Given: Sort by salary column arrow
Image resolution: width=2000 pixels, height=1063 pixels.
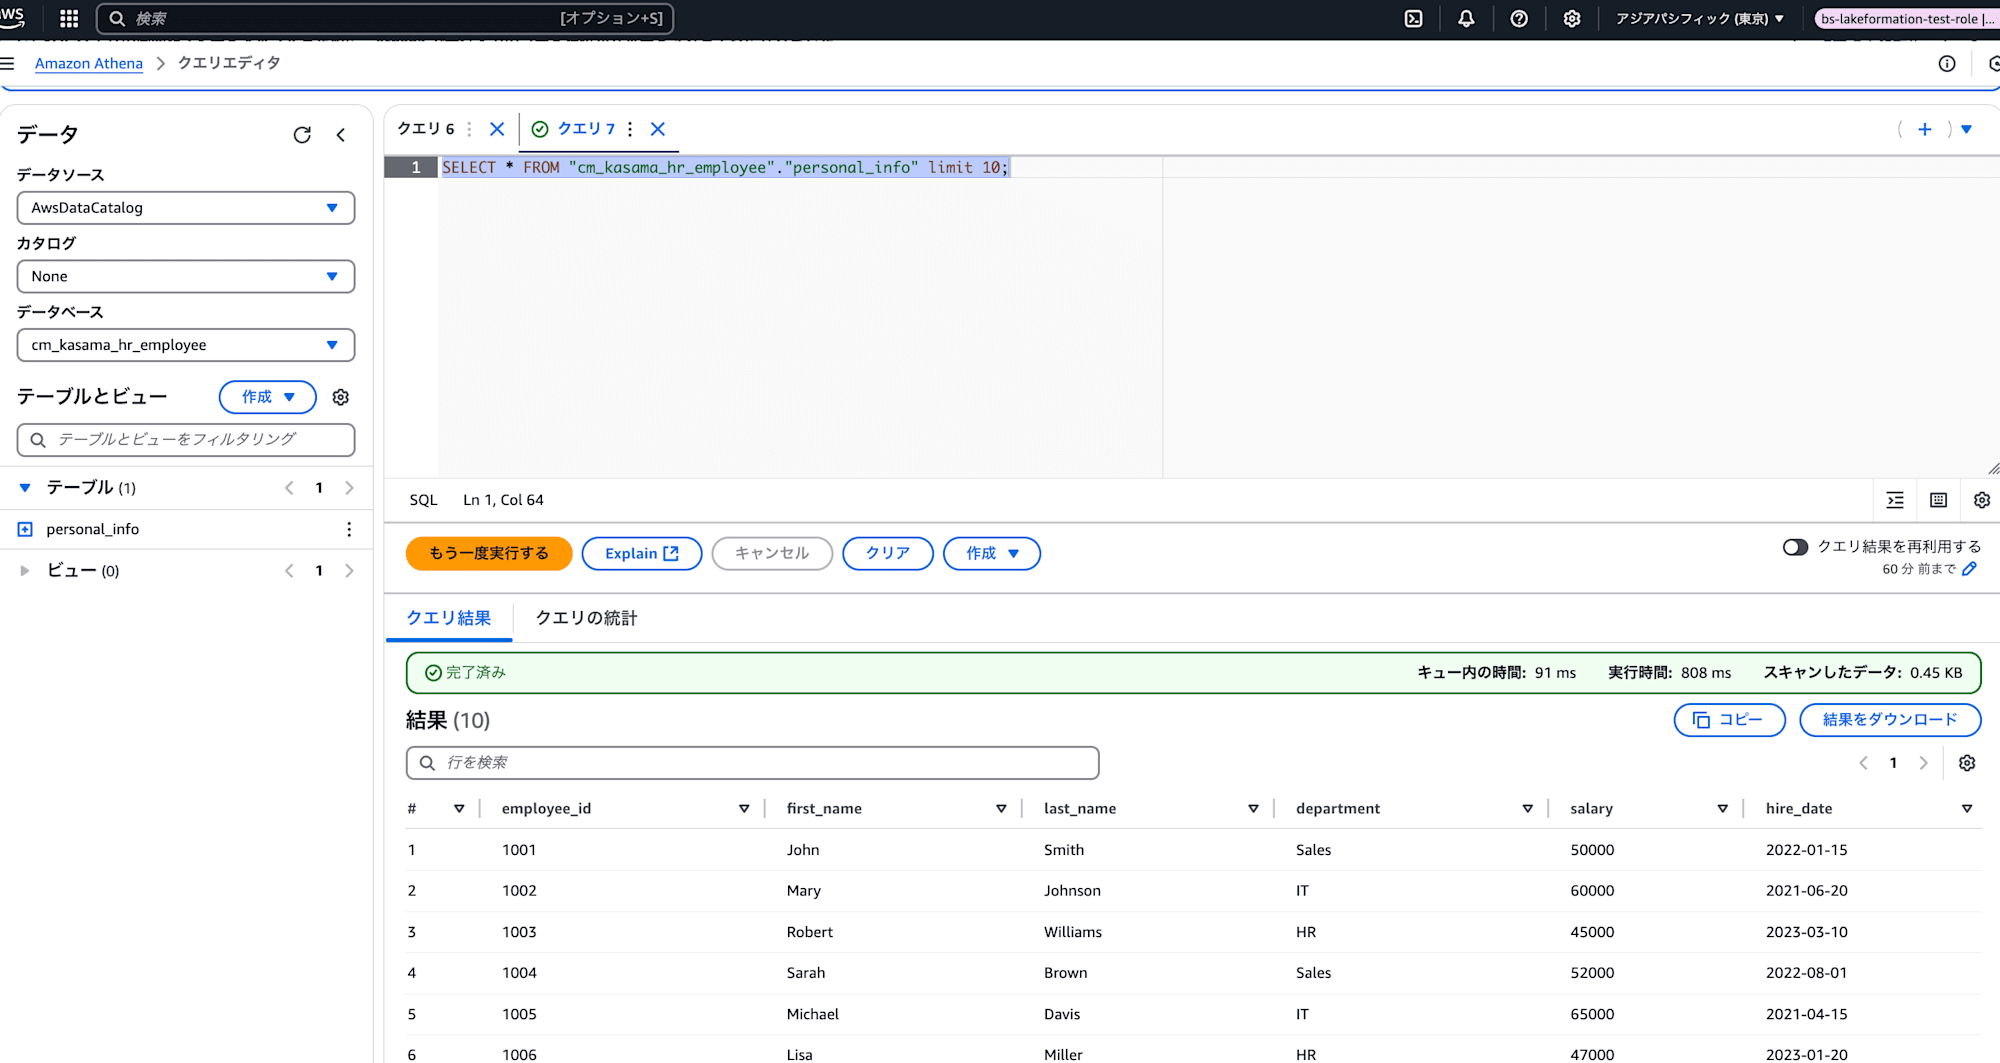Looking at the screenshot, I should (x=1722, y=808).
